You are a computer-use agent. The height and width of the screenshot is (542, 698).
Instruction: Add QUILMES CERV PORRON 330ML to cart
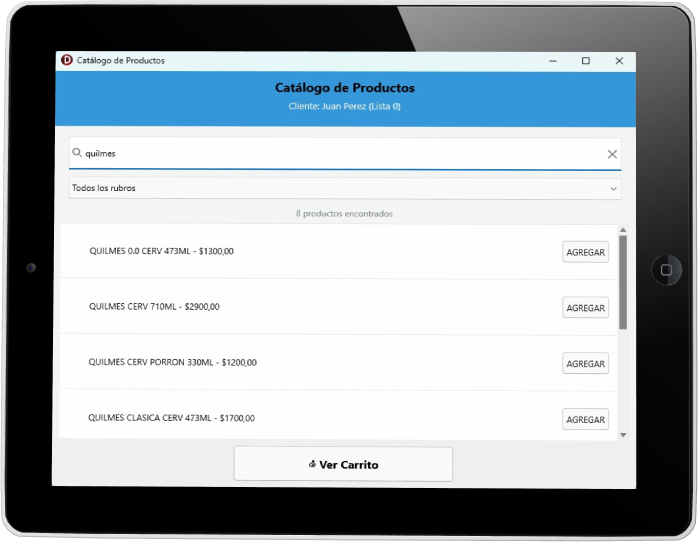point(585,364)
